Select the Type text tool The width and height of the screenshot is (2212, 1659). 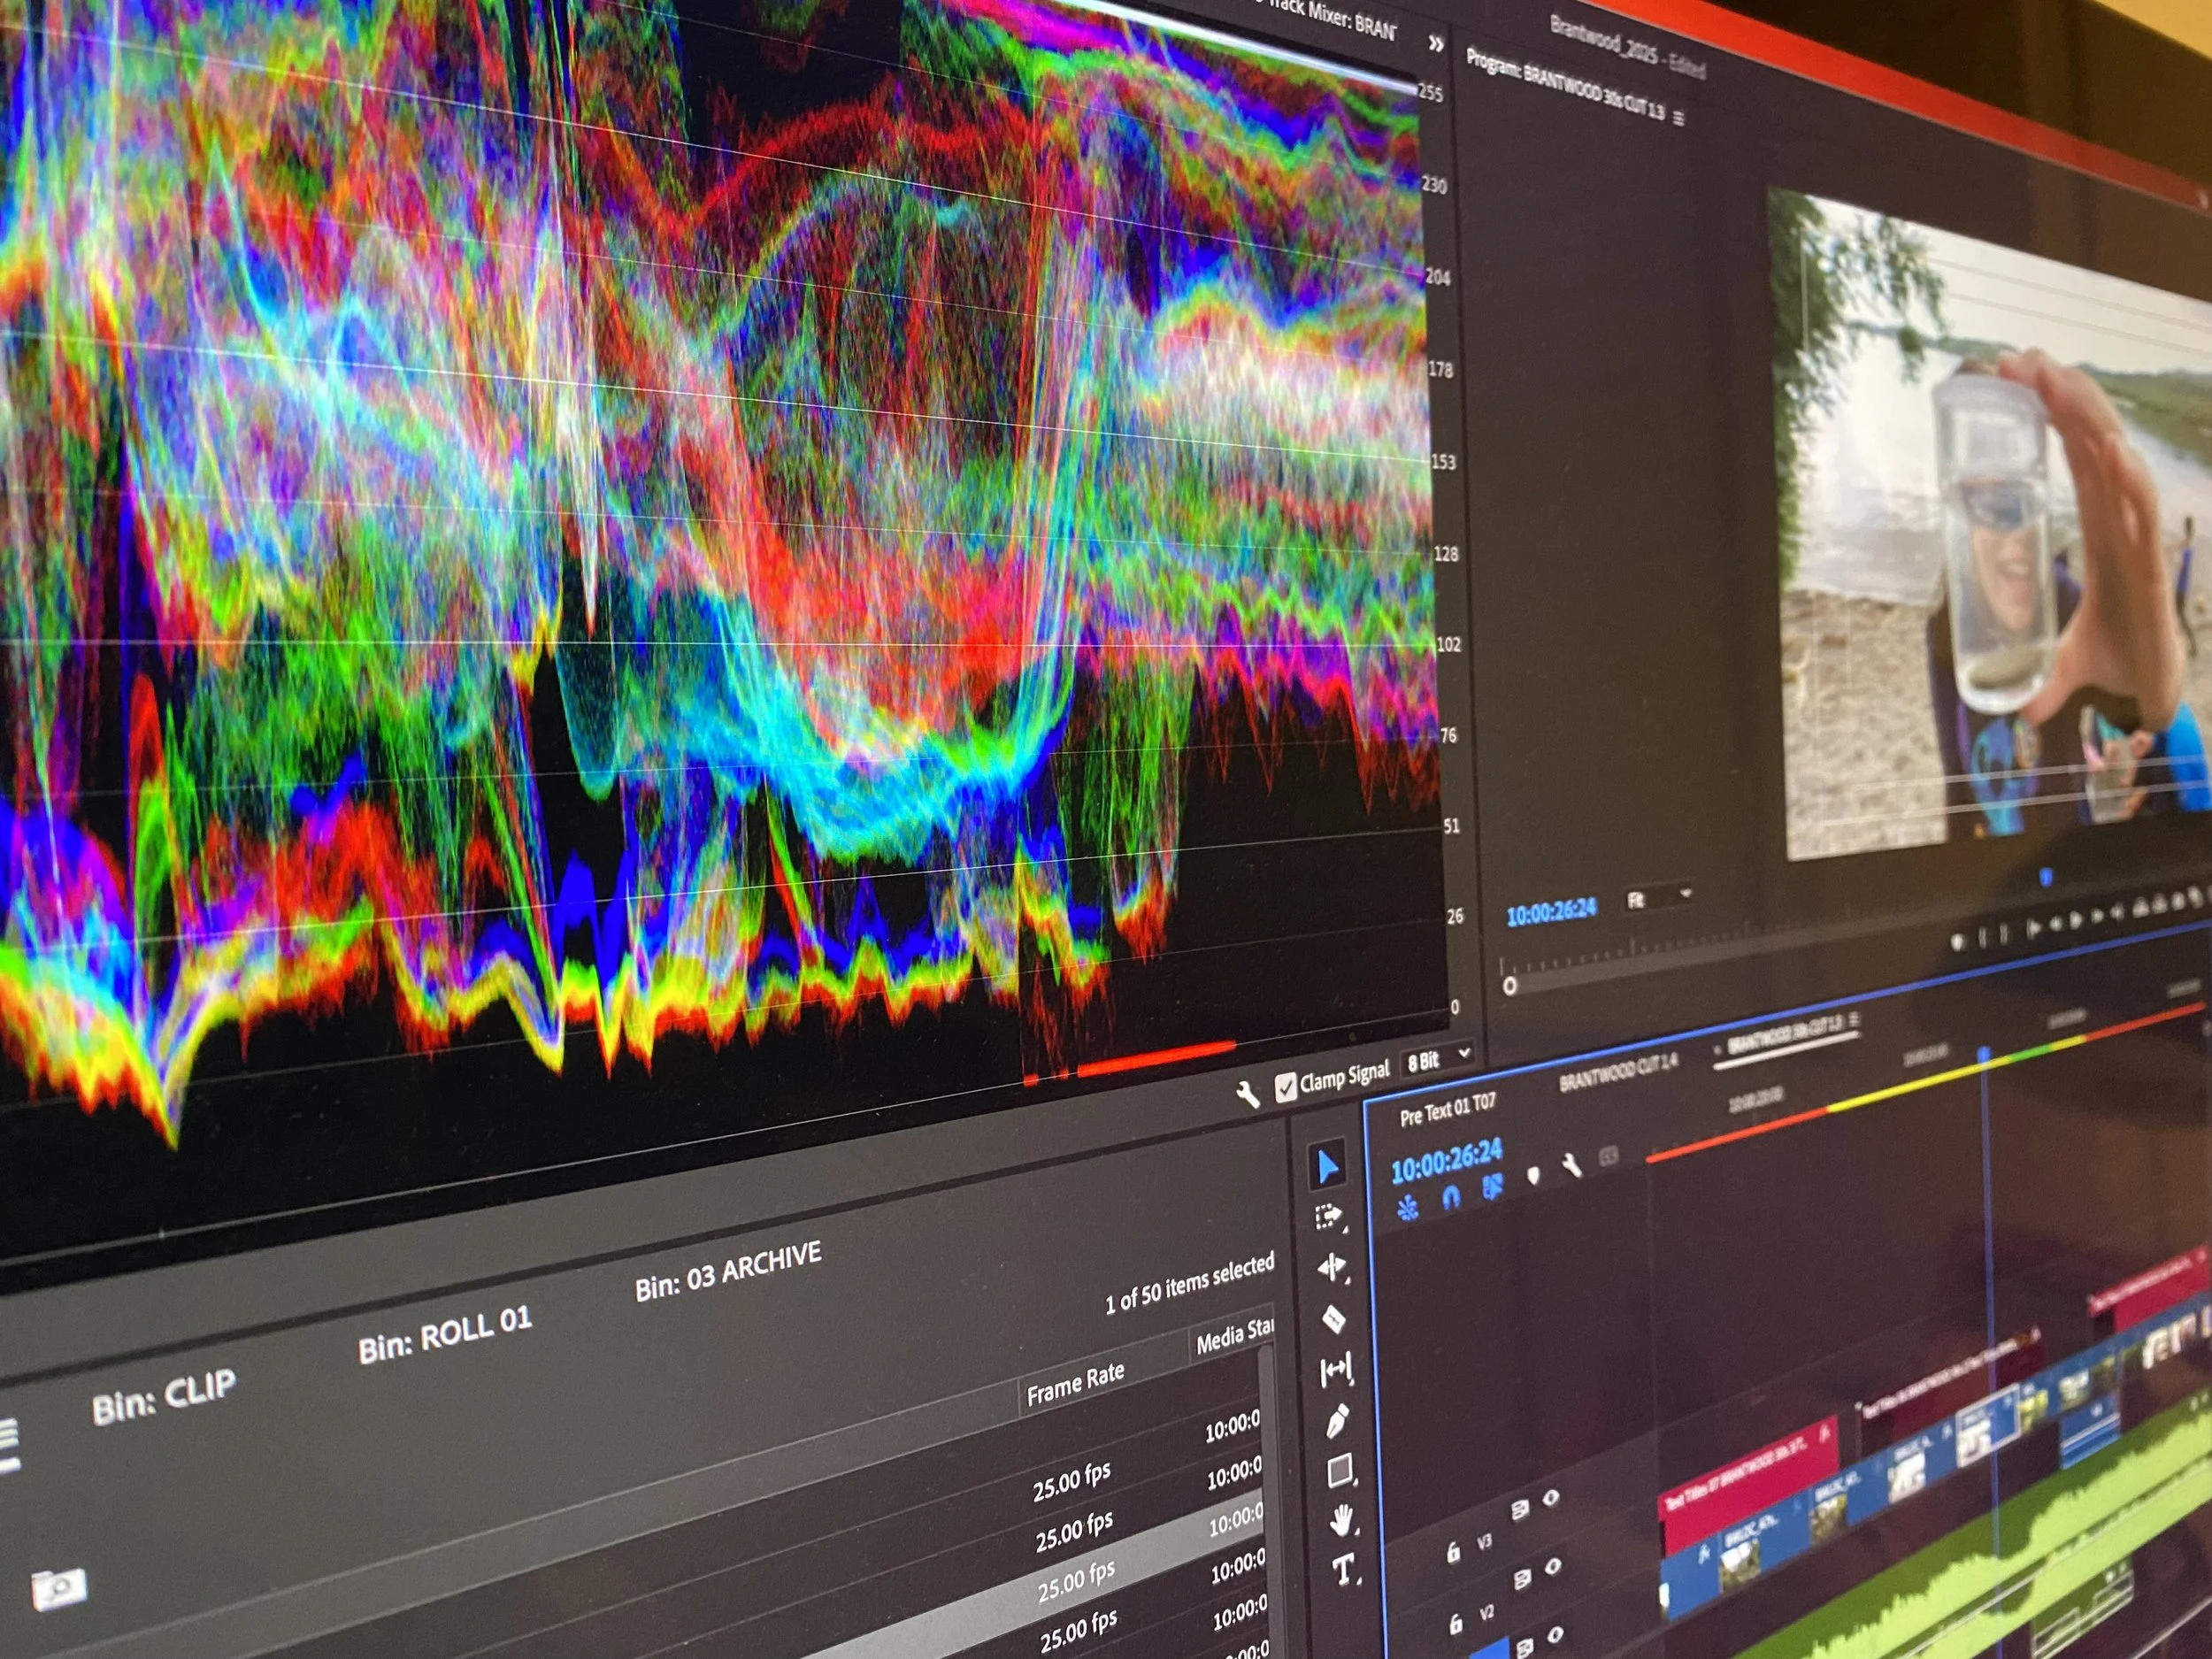[x=1344, y=1569]
